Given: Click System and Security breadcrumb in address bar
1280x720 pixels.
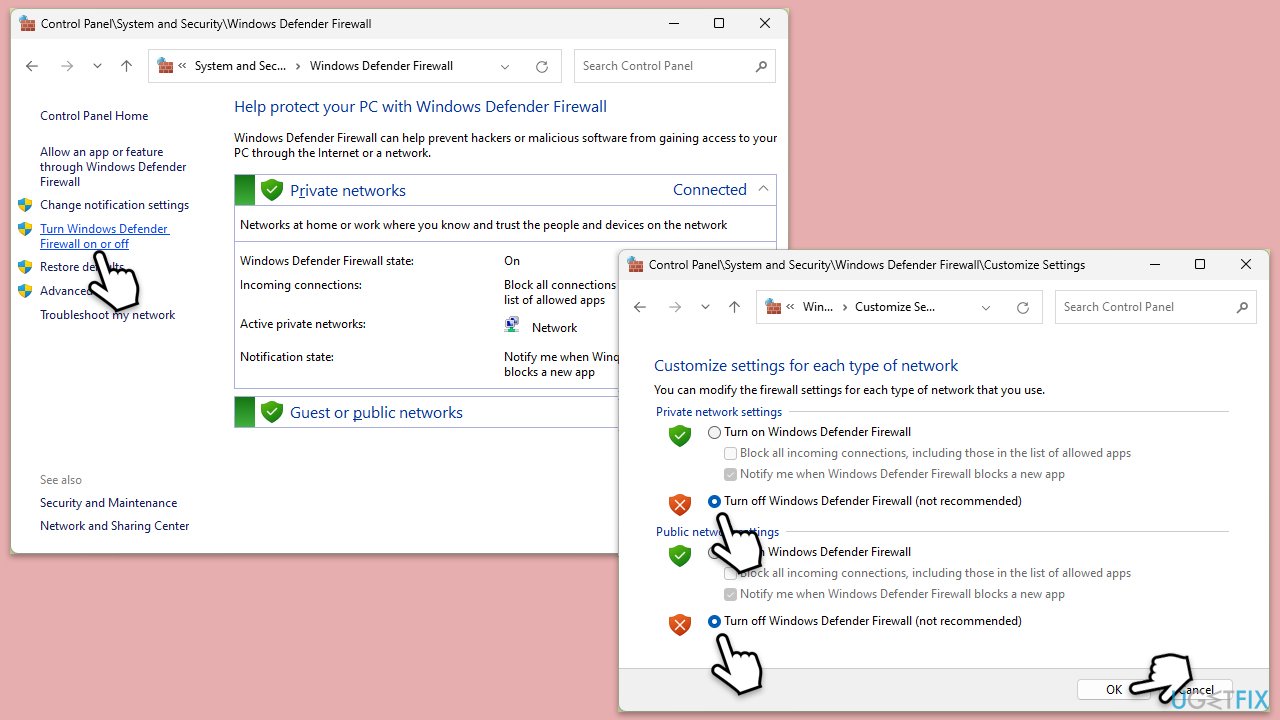Looking at the screenshot, I should click(x=240, y=66).
